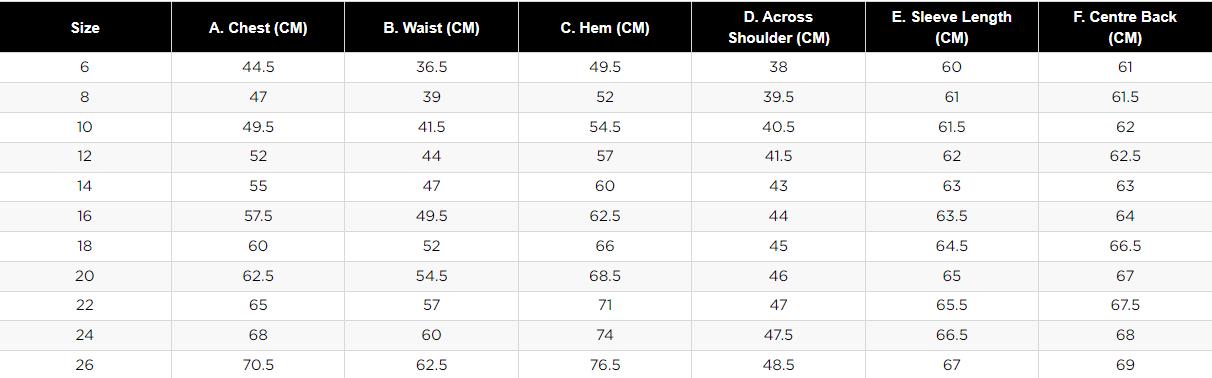The width and height of the screenshot is (1212, 378).
Task: Click size 10 in Size column
Action: tap(85, 127)
